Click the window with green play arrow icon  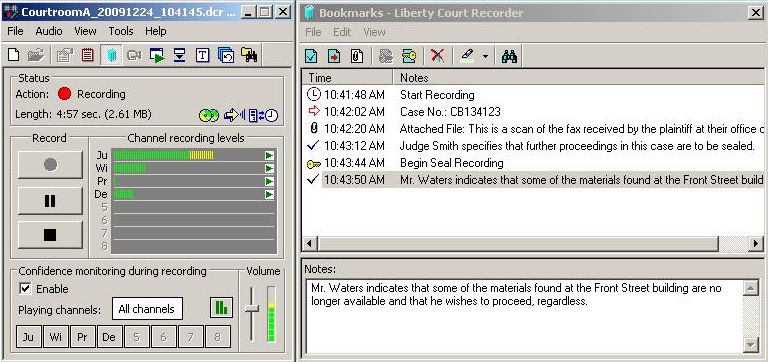(x=157, y=55)
